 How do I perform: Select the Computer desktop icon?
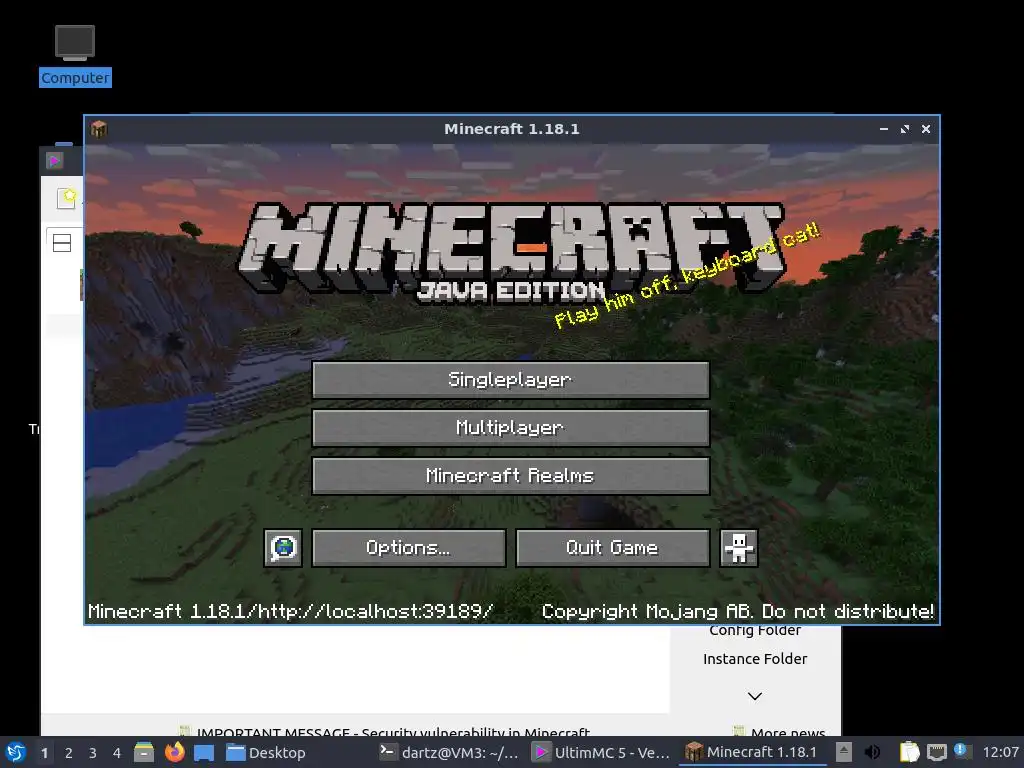pyautogui.click(x=75, y=56)
